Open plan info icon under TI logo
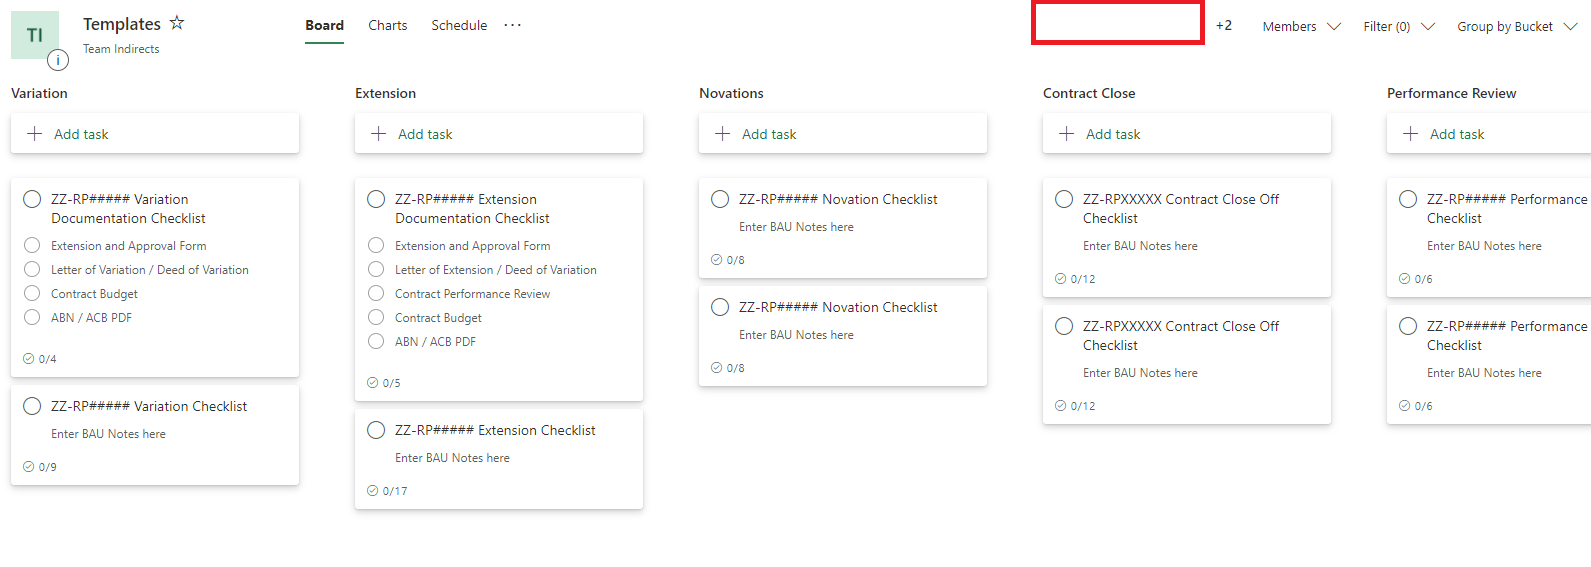This screenshot has height=567, width=1591. click(58, 60)
